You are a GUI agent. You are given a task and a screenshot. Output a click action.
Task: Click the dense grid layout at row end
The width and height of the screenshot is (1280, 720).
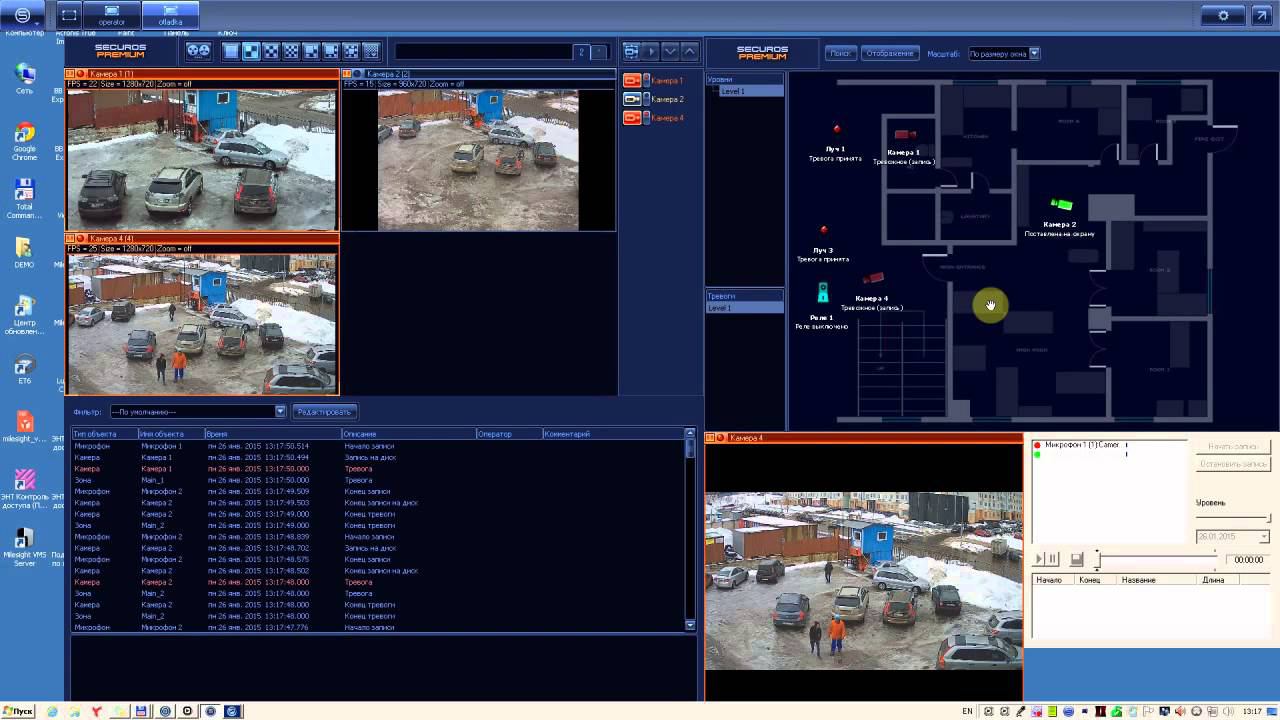[371, 51]
